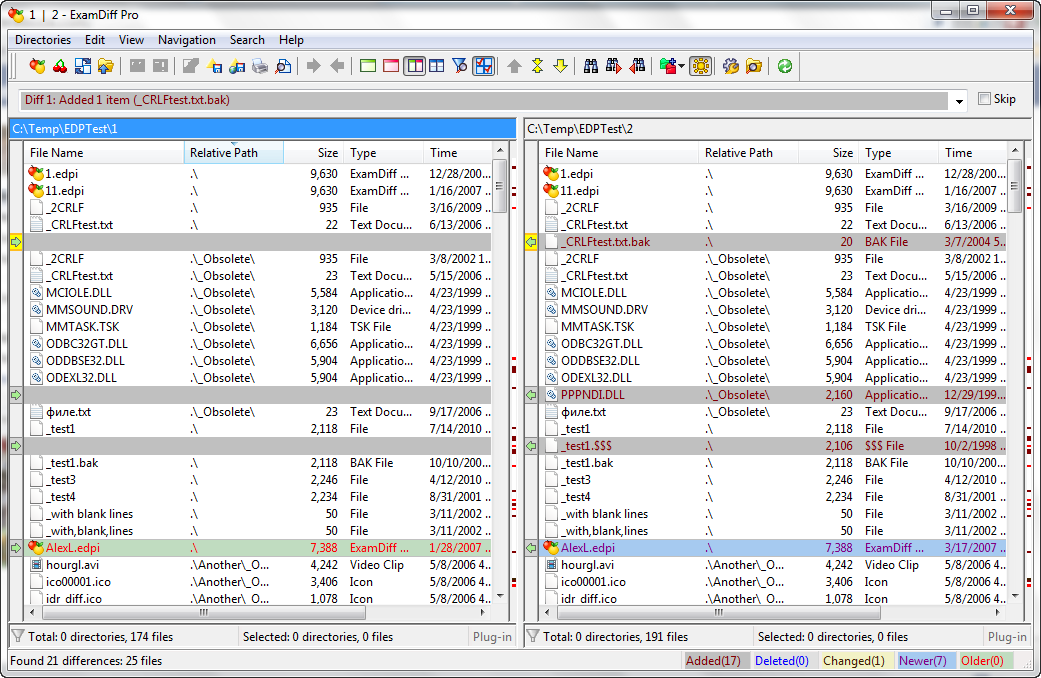Viewport: 1041px width, 678px height.
Task: Sort right pane by Type column
Action: point(898,153)
